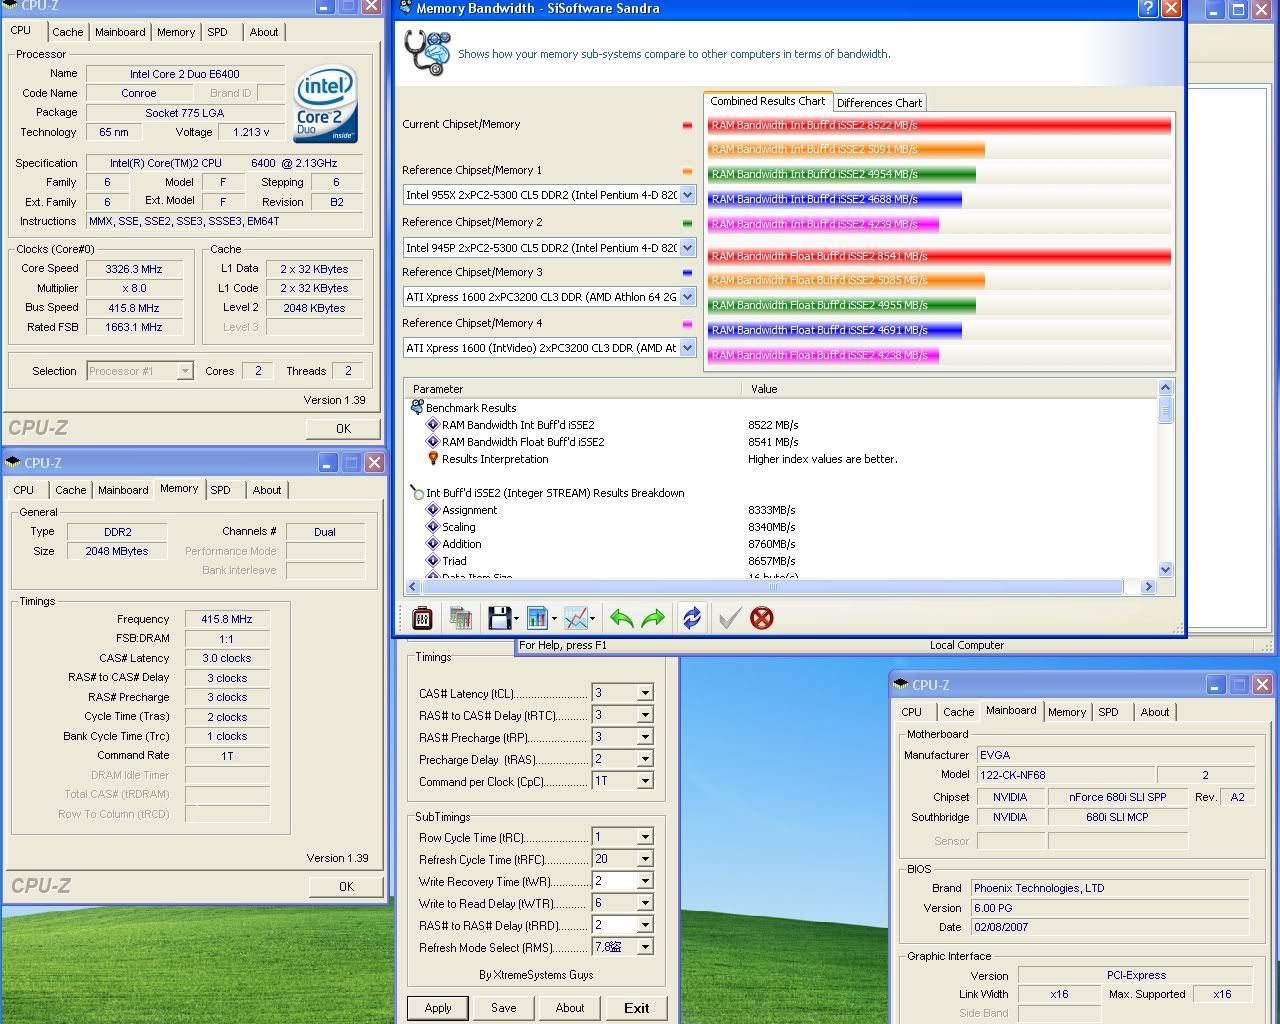This screenshot has width=1280, height=1024.
Task: Click the red cancel X icon
Action: coord(762,618)
